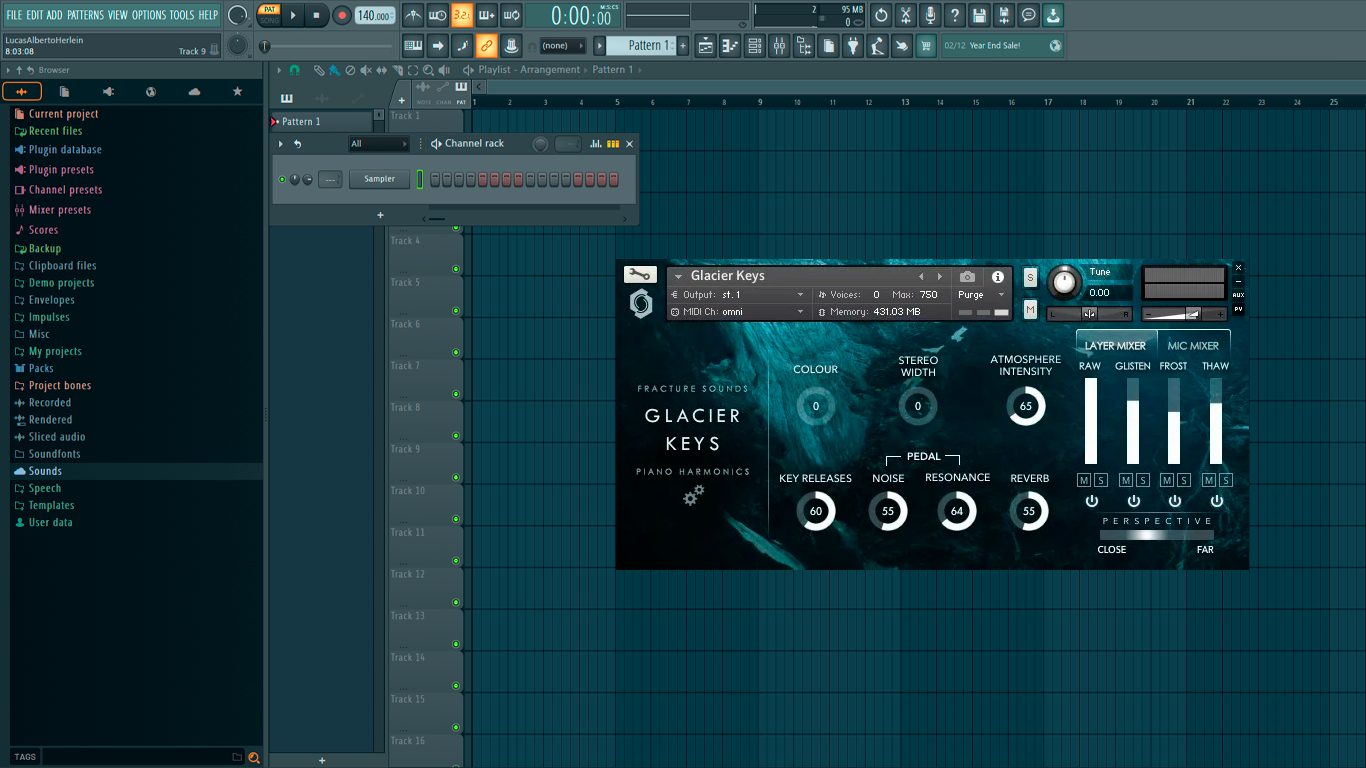
Task: Select the playlist paint brush tool
Action: [x=334, y=70]
